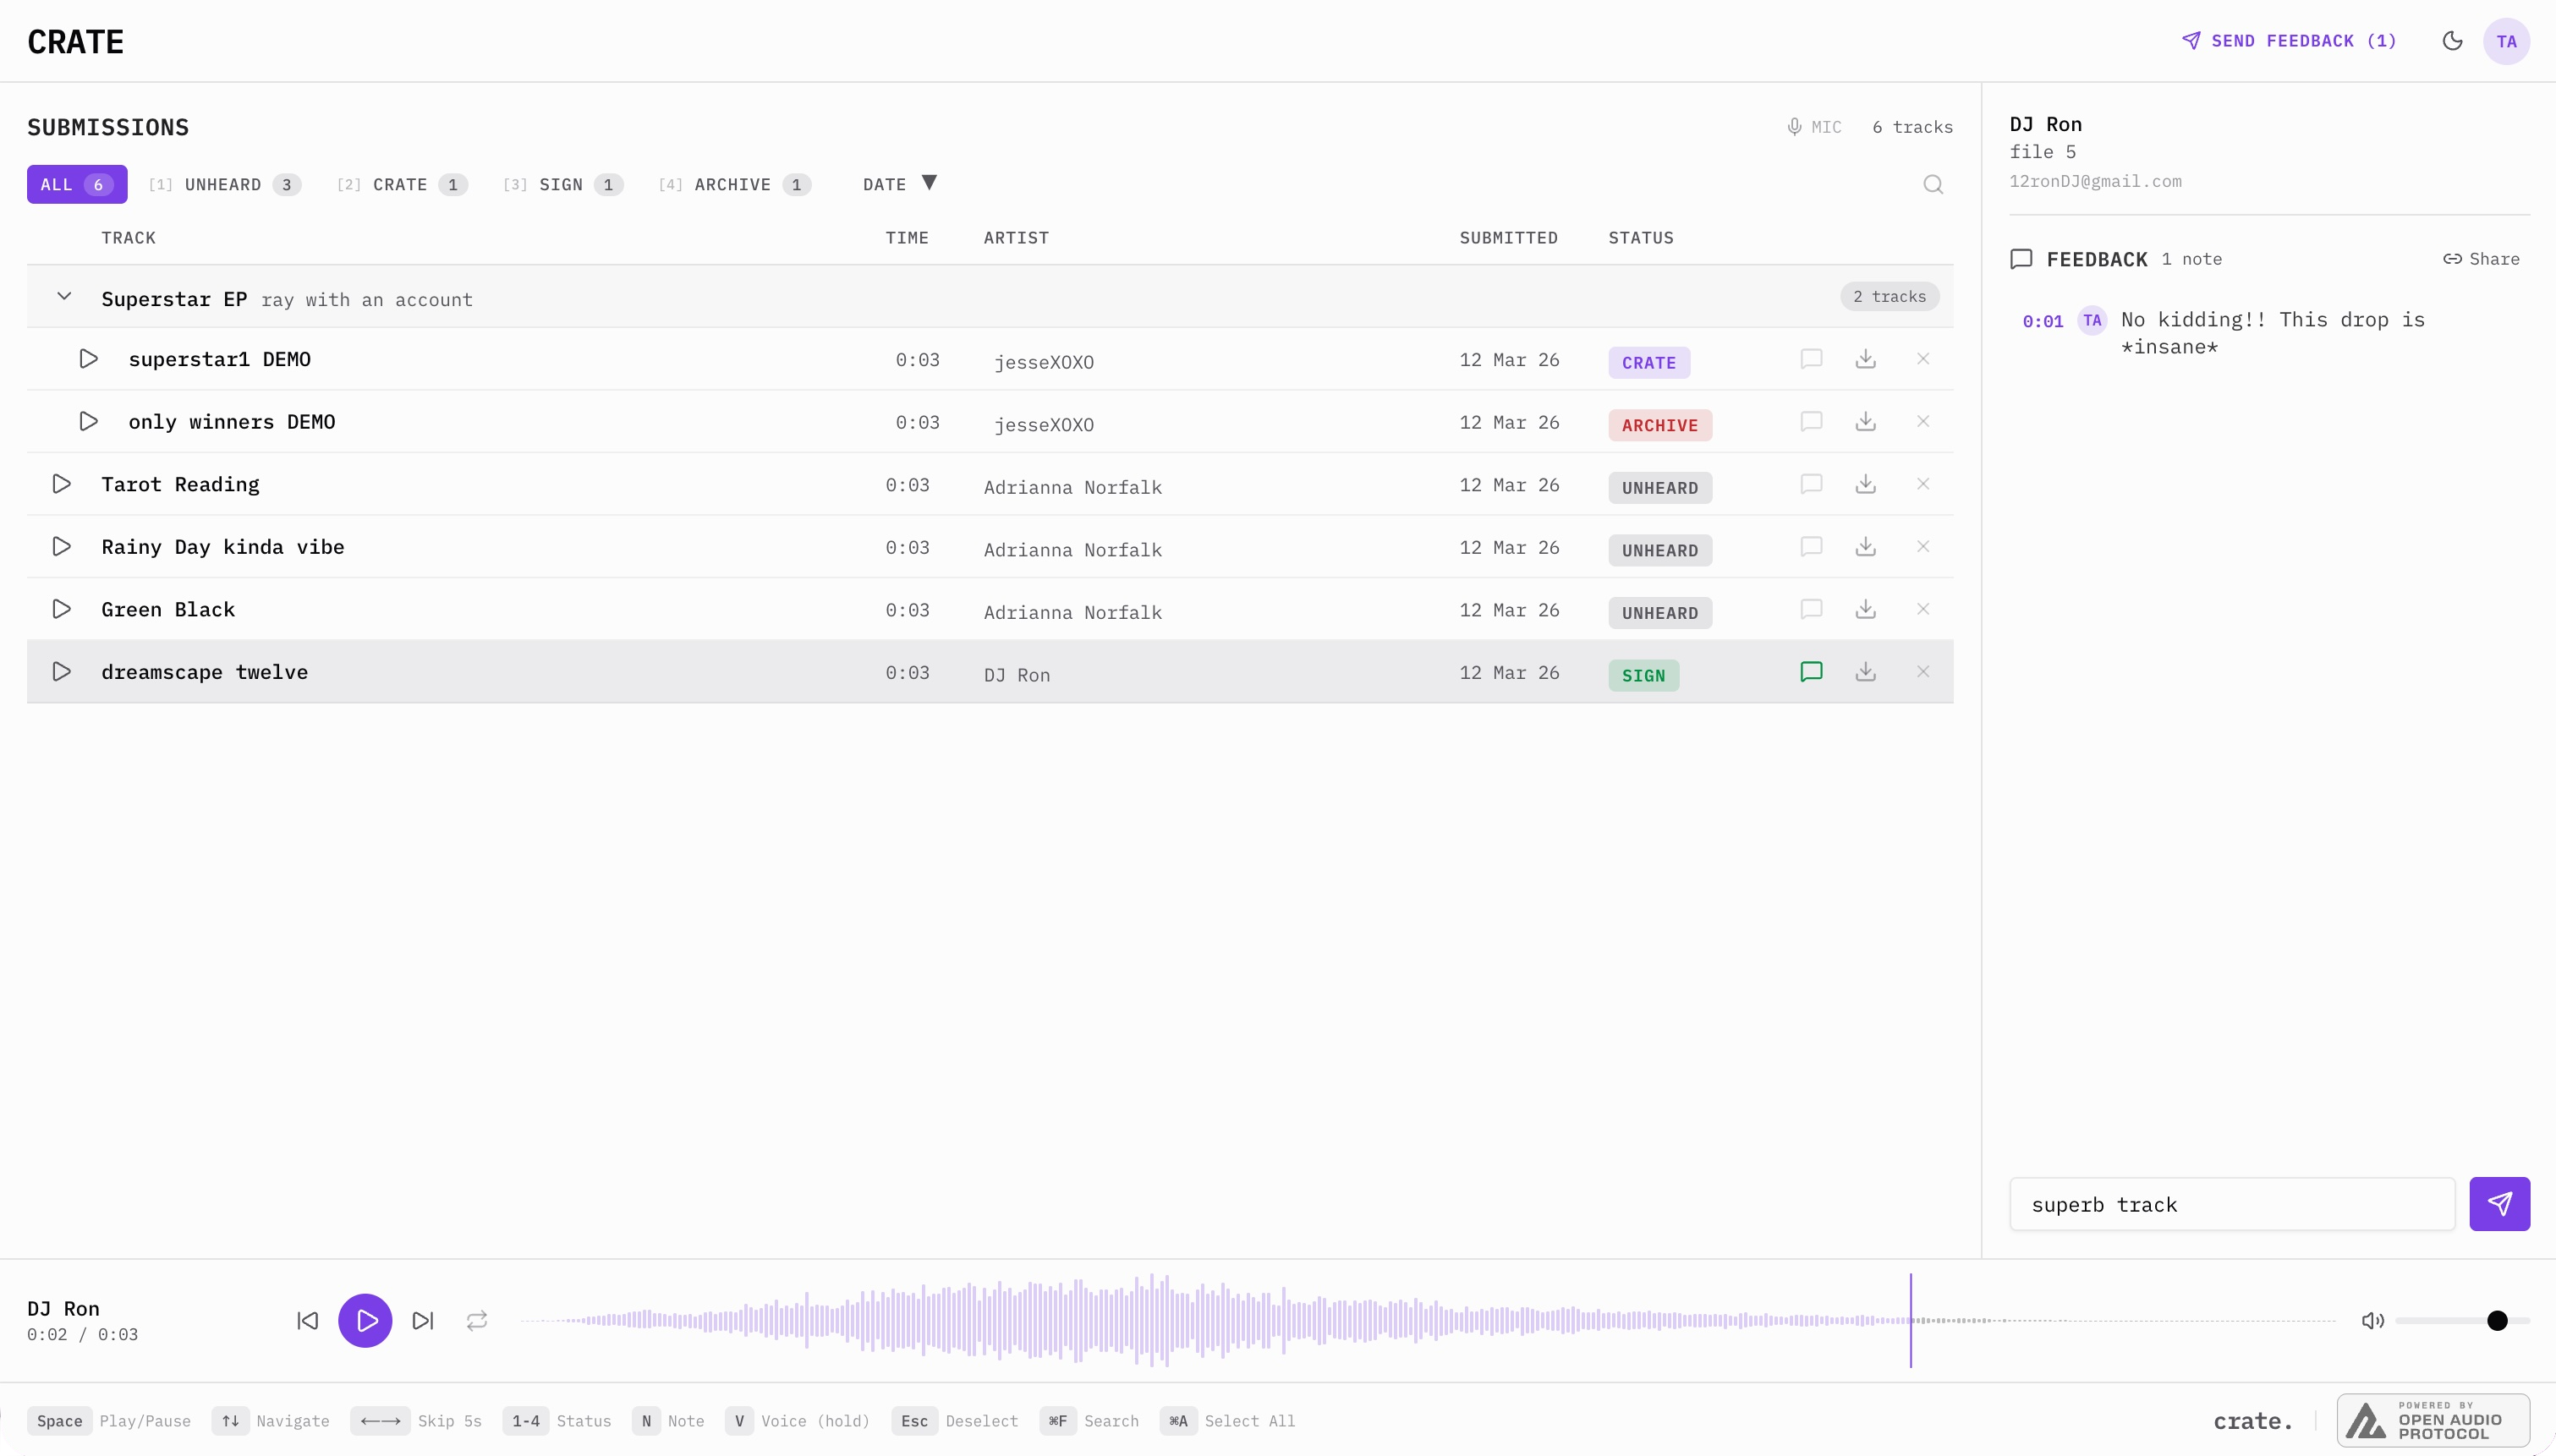This screenshot has height=1456, width=2556.
Task: Open the DATE sort dropdown
Action: pyautogui.click(x=899, y=184)
